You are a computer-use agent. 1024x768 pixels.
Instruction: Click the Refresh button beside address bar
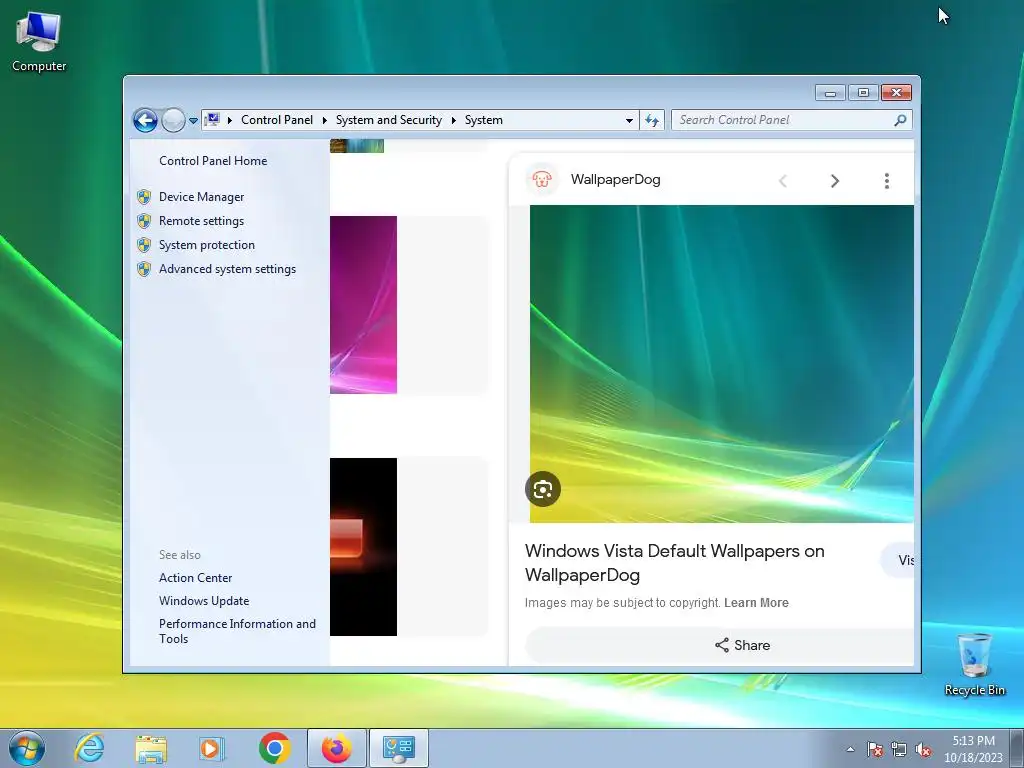[652, 120]
